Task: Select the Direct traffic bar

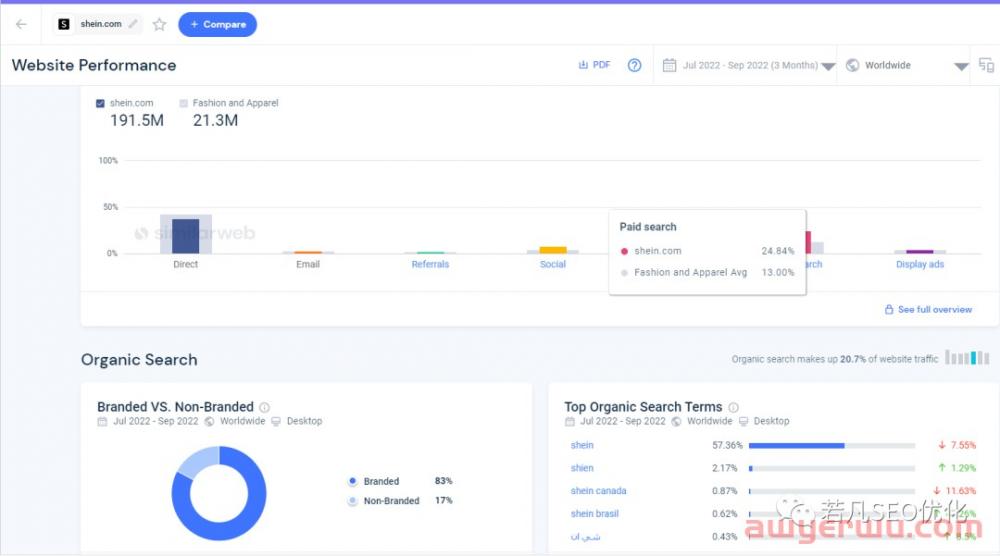Action: (186, 235)
